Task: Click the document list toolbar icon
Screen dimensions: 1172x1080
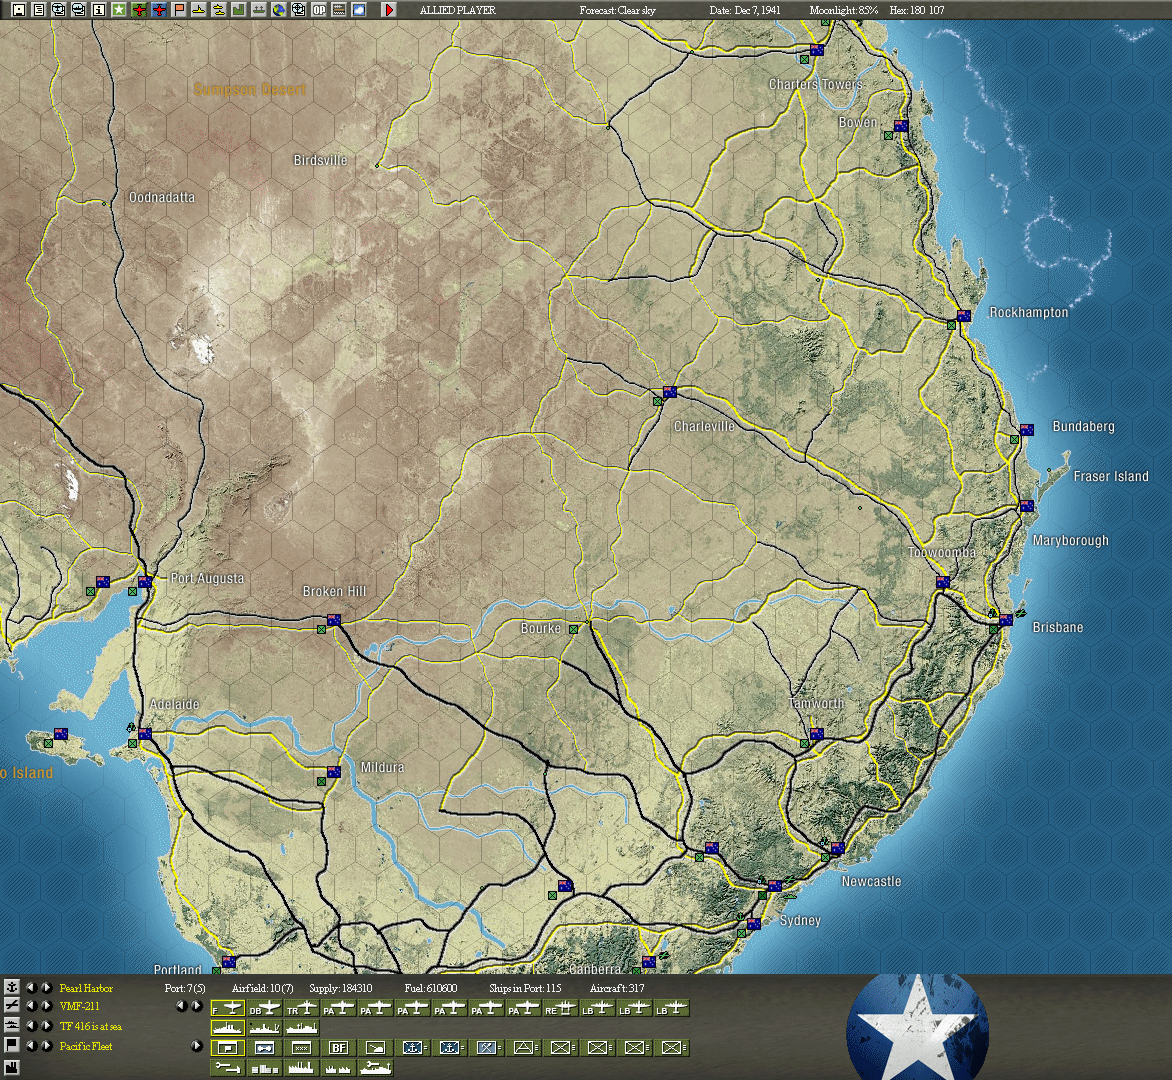Action: click(x=39, y=10)
